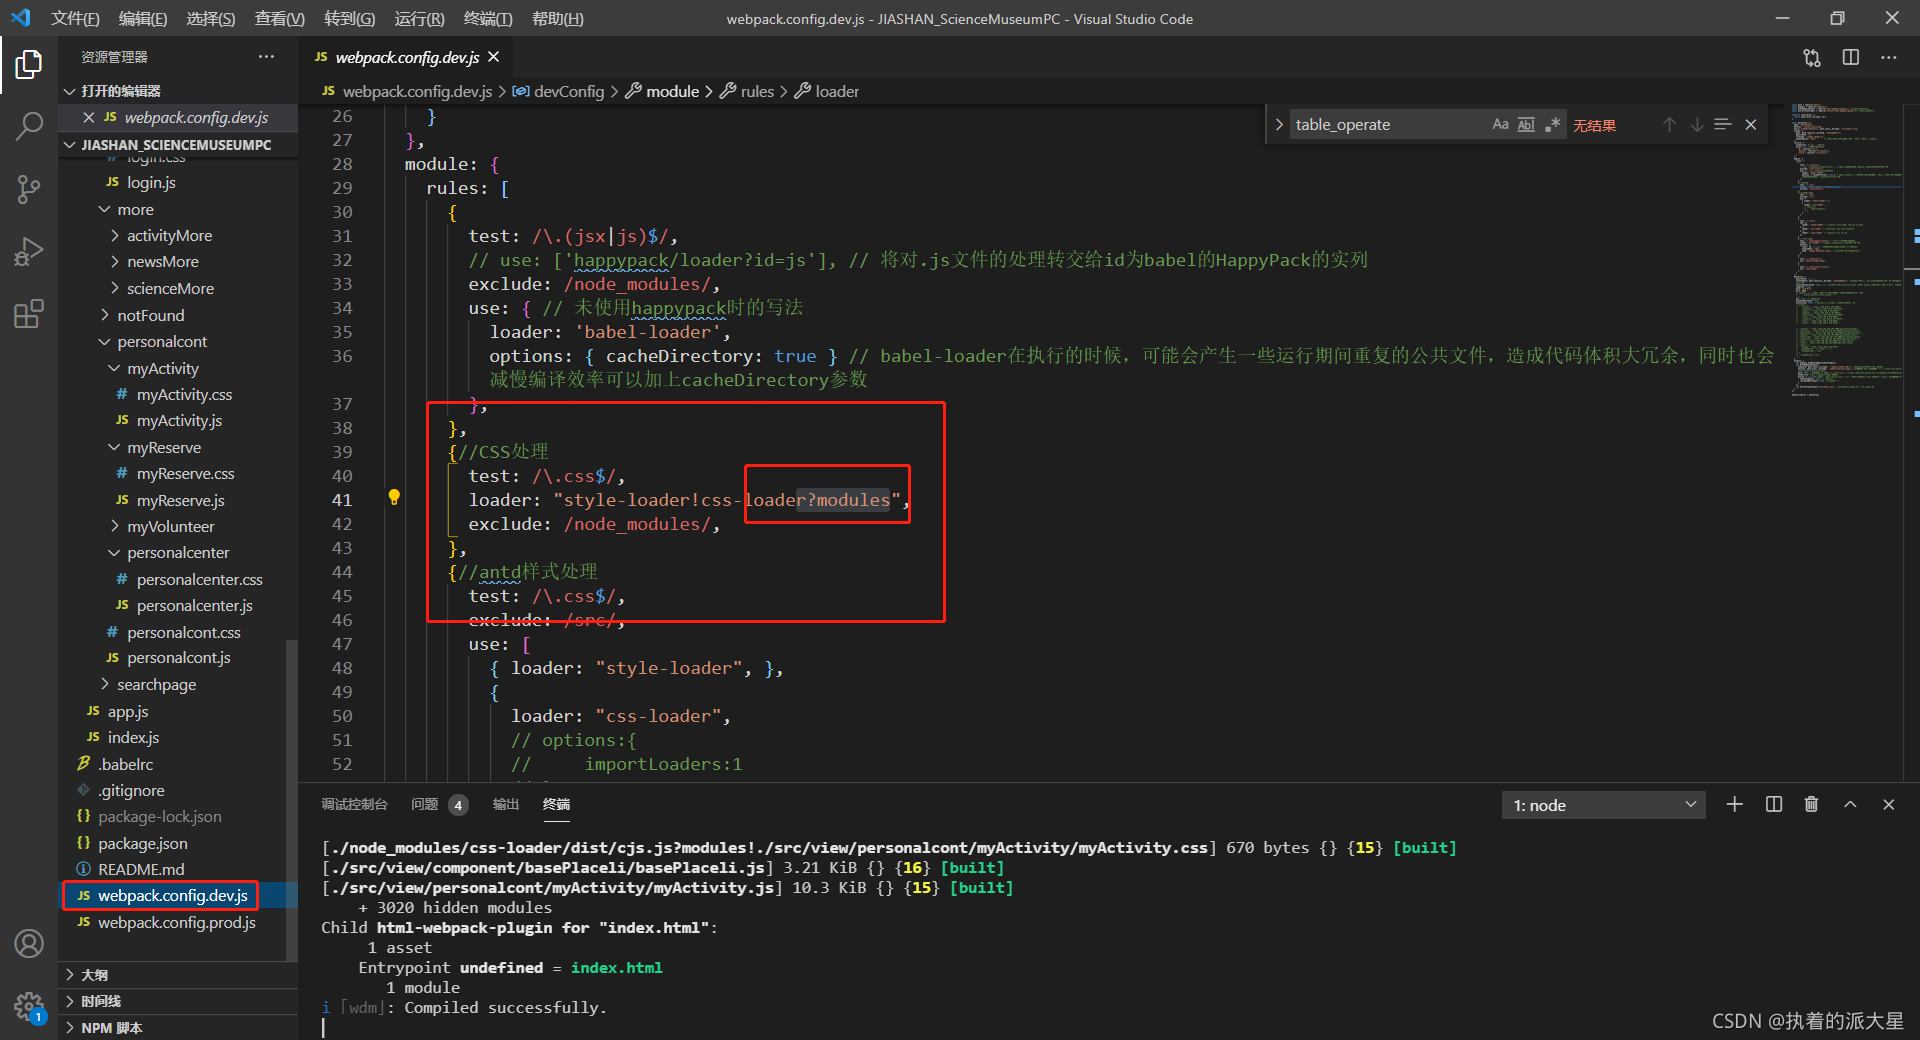
Task: Open the terminal selector dropdown '1: node'
Action: pyautogui.click(x=1604, y=805)
